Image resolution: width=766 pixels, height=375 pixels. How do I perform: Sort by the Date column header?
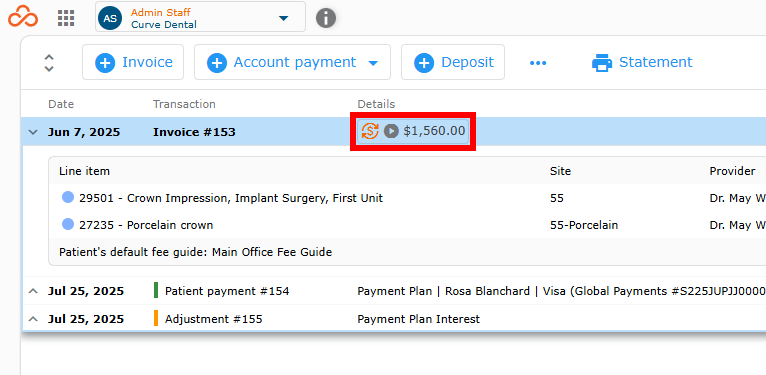pyautogui.click(x=61, y=104)
